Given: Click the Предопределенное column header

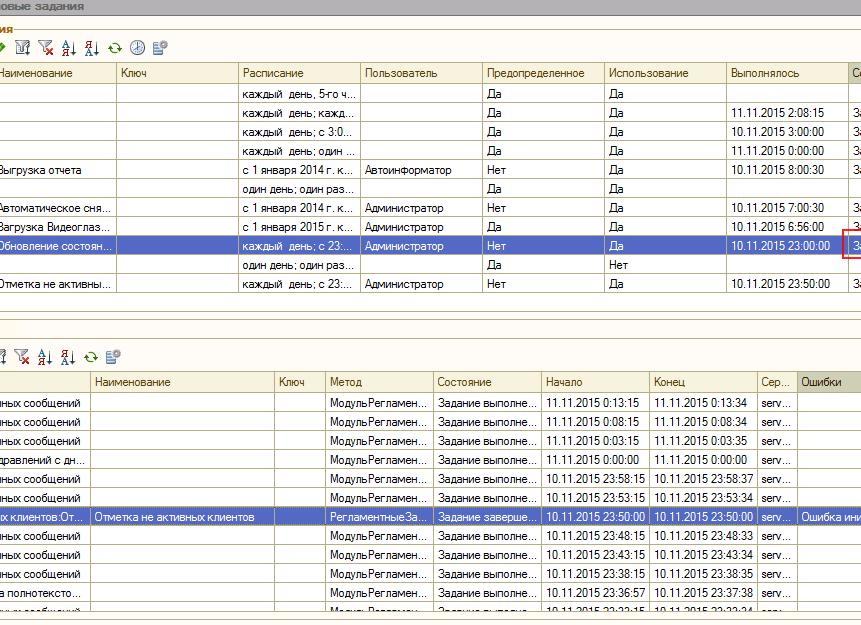Looking at the screenshot, I should [543, 73].
